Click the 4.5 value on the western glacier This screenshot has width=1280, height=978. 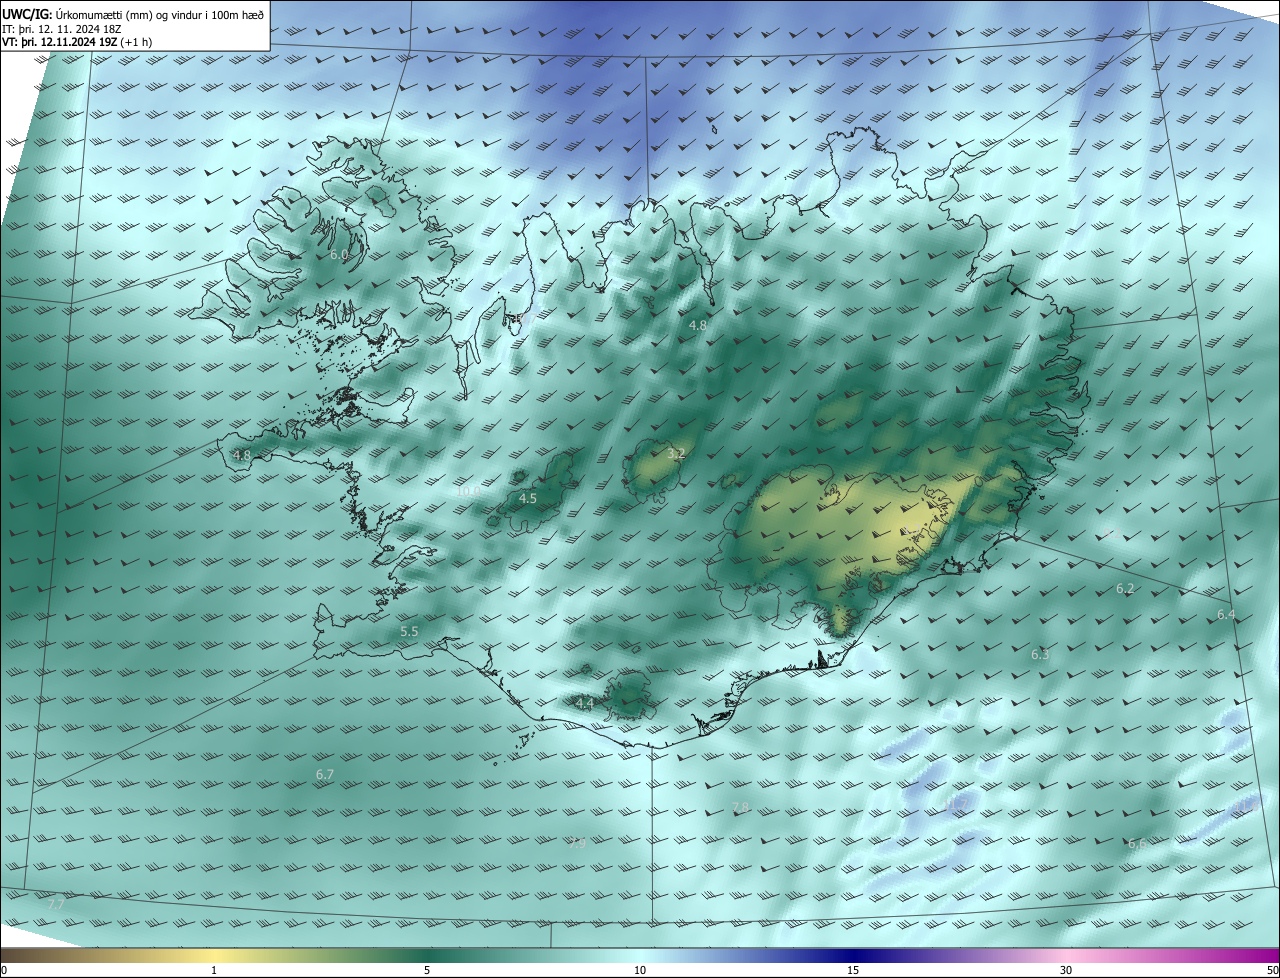tap(528, 498)
